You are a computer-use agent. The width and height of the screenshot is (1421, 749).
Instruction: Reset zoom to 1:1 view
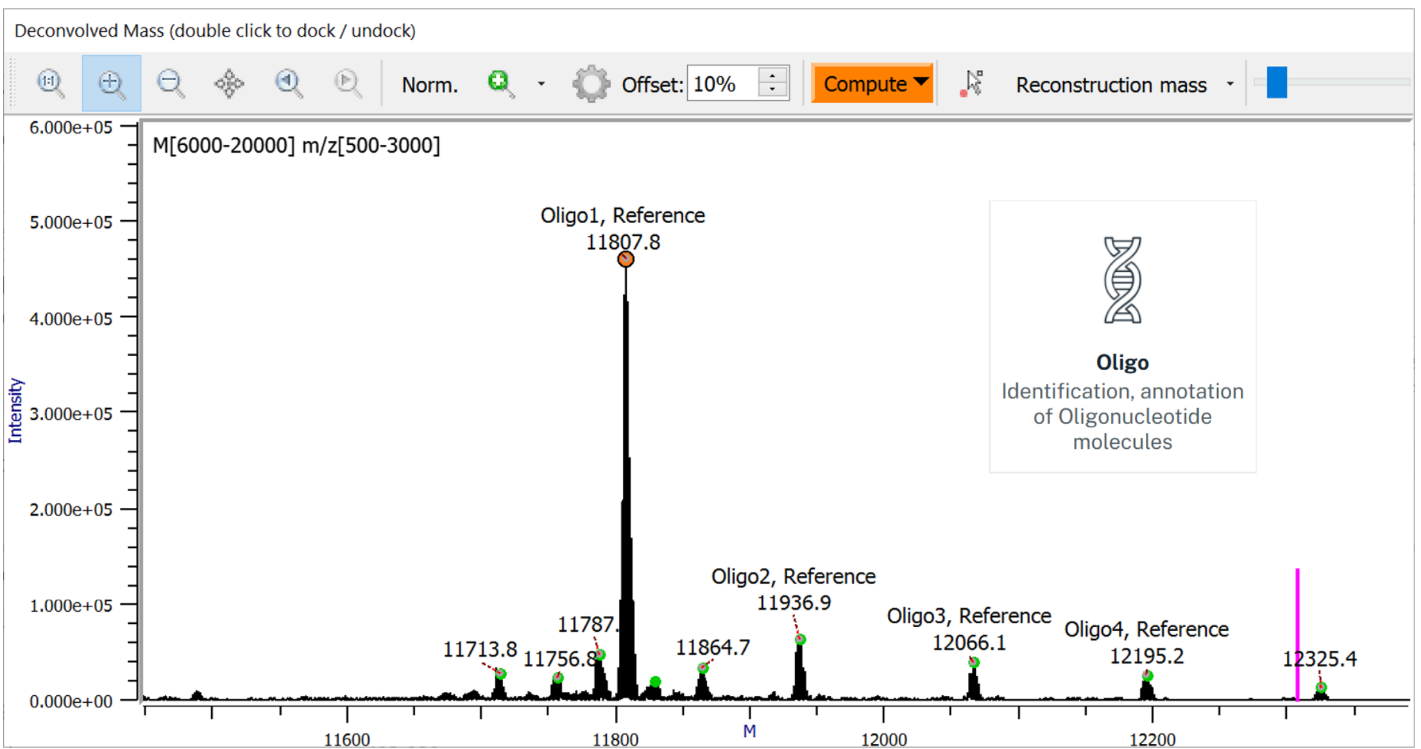tap(51, 83)
